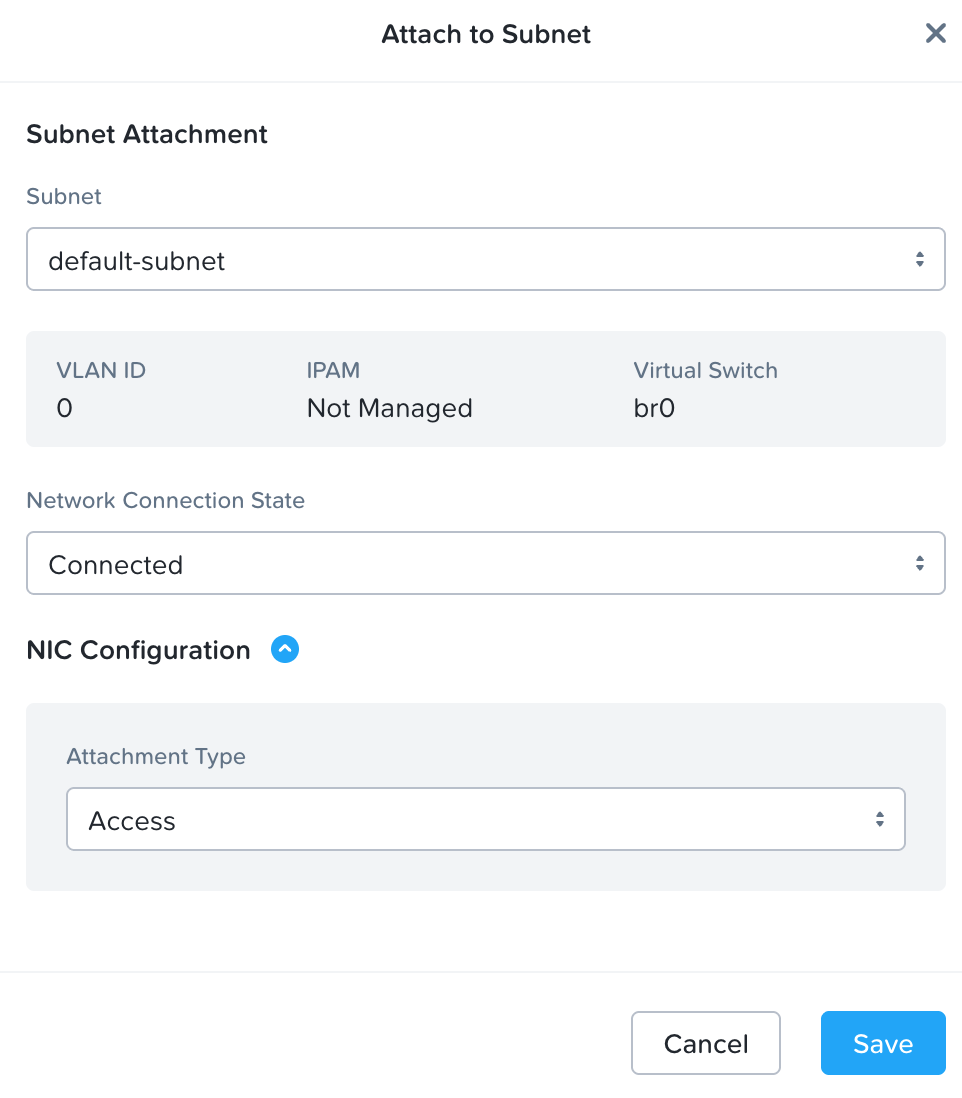This screenshot has width=962, height=1098.
Task: Click the VLAN ID value 0
Action: [64, 408]
